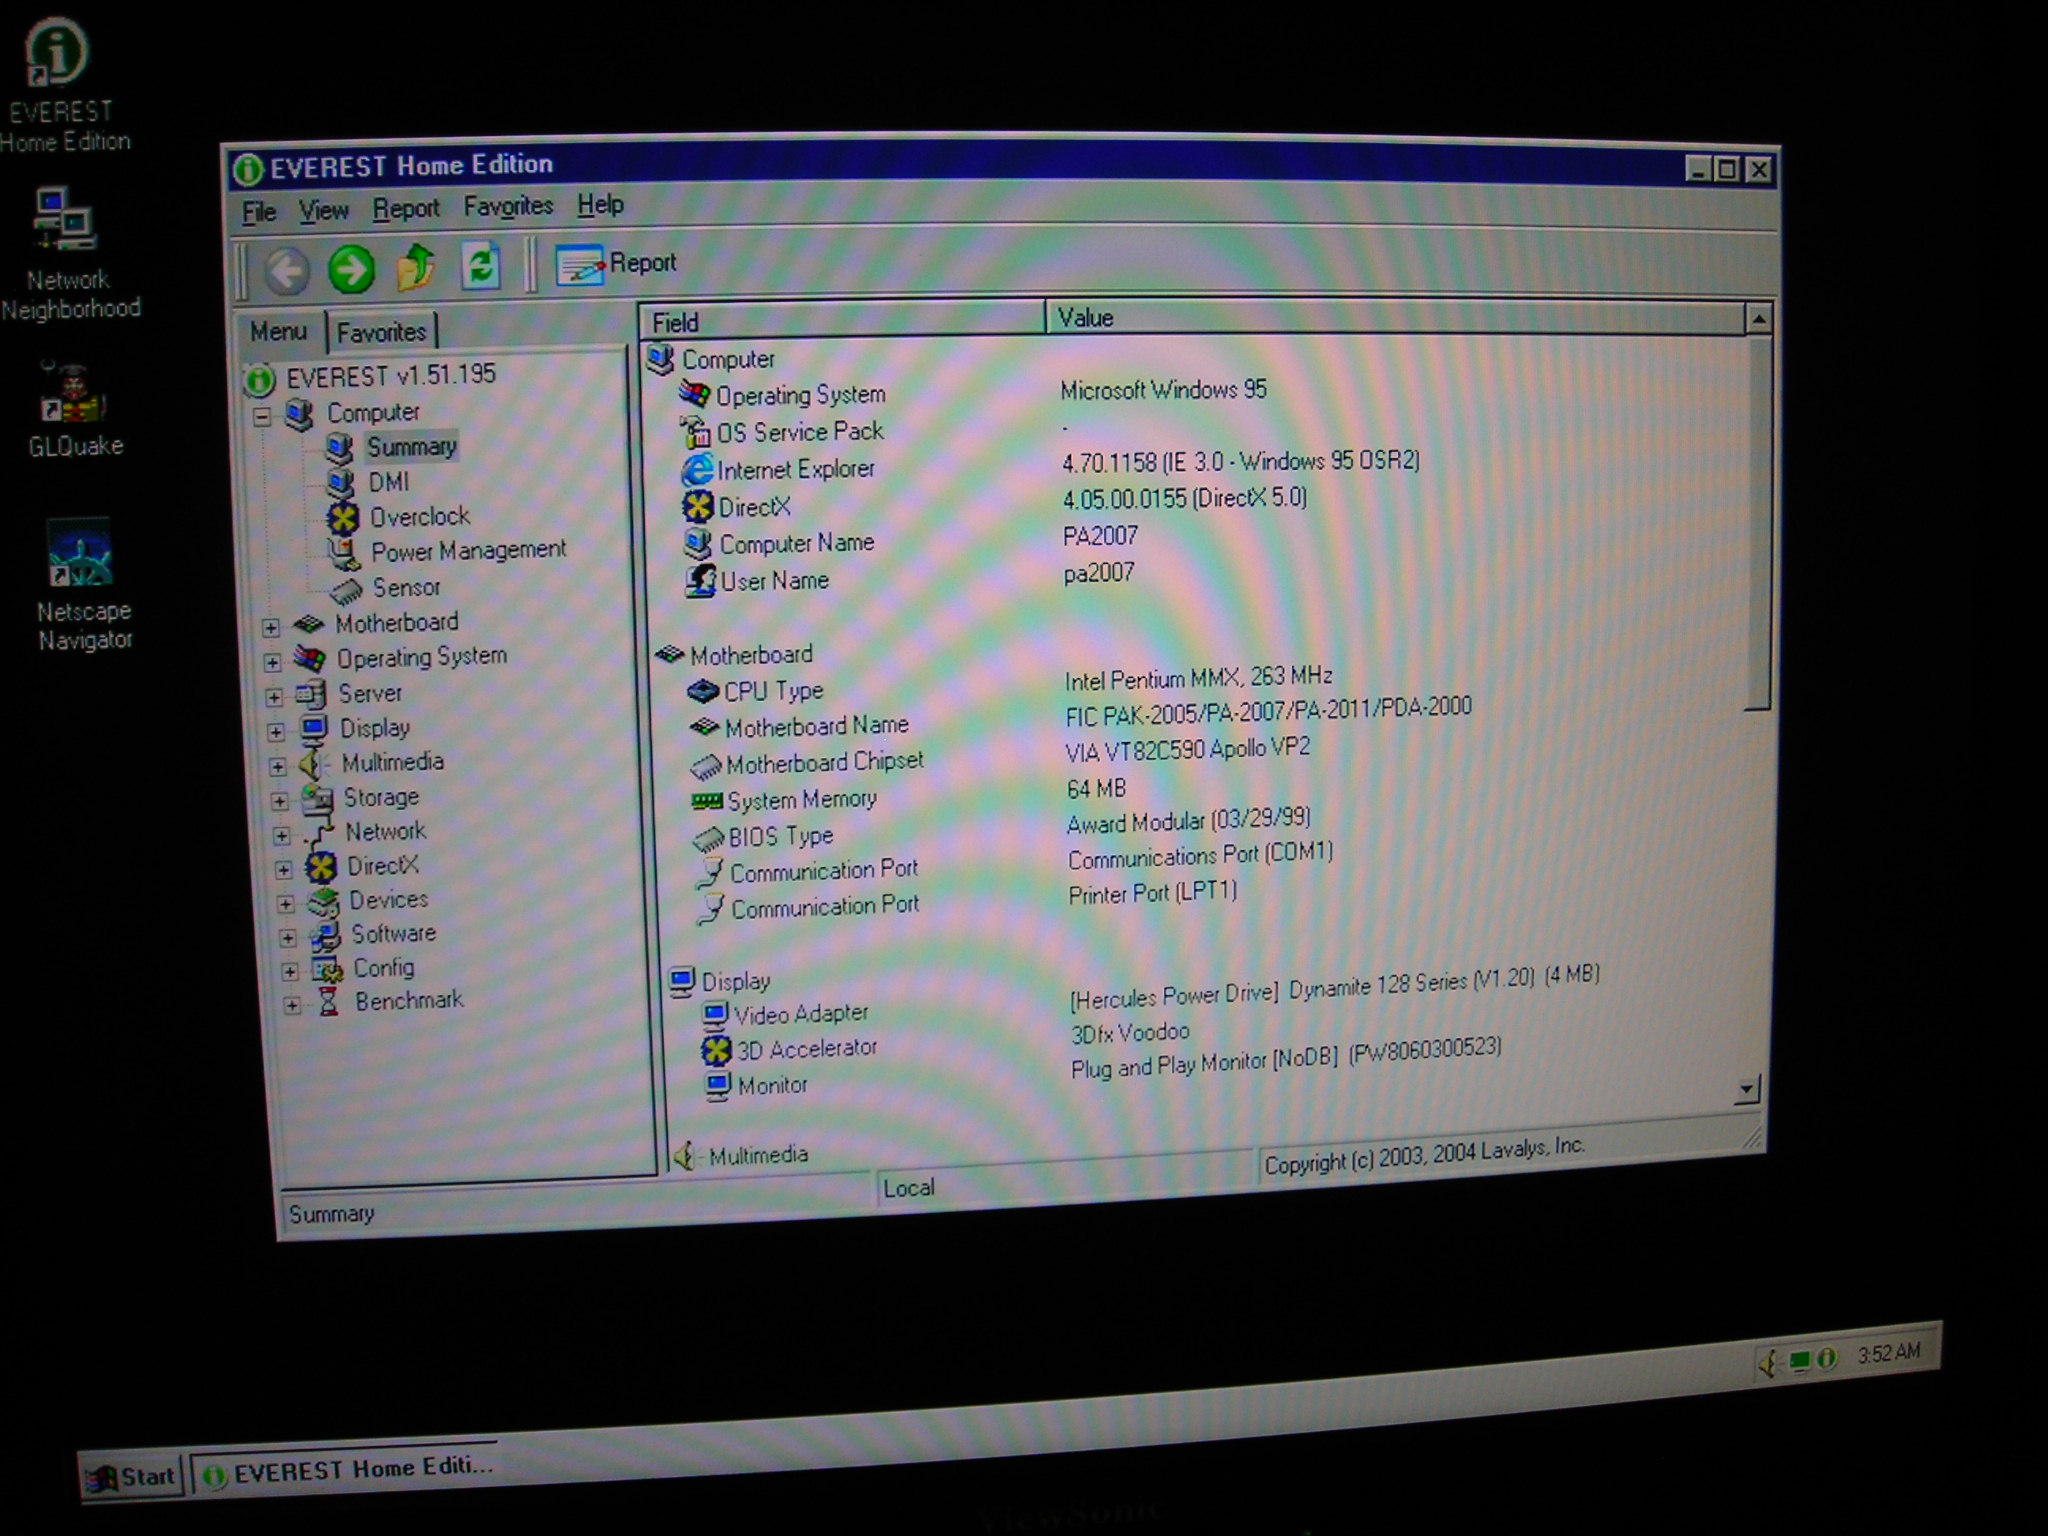Switch to the Favorites tab
Screen dimensions: 2048x1536
coord(381,332)
